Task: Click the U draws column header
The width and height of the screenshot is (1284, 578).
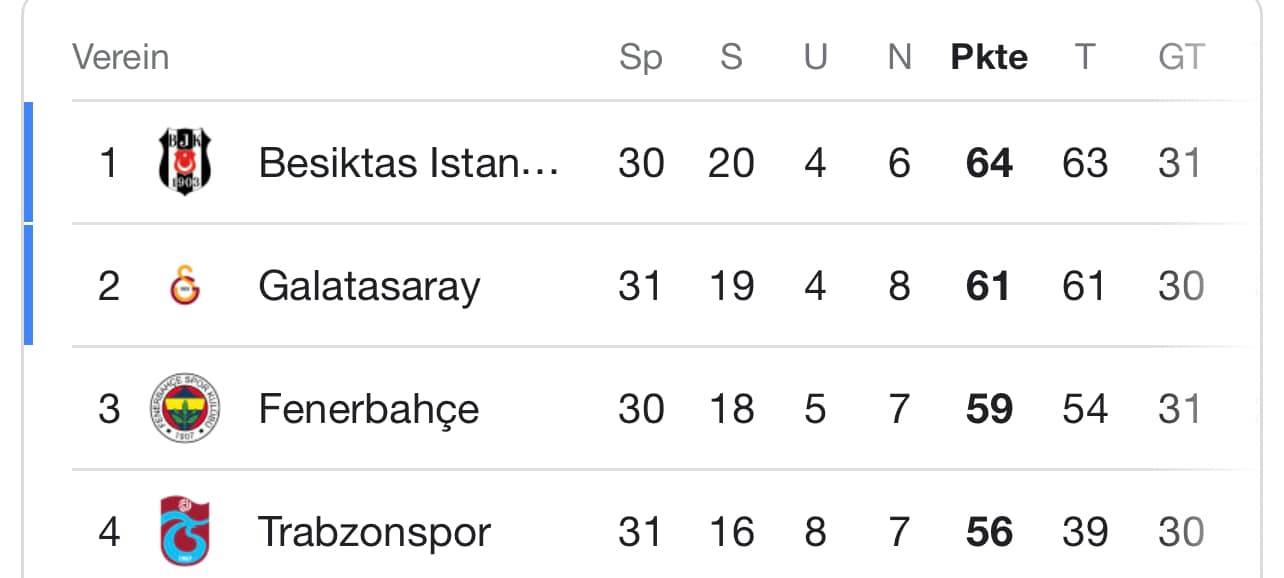Action: [x=816, y=57]
